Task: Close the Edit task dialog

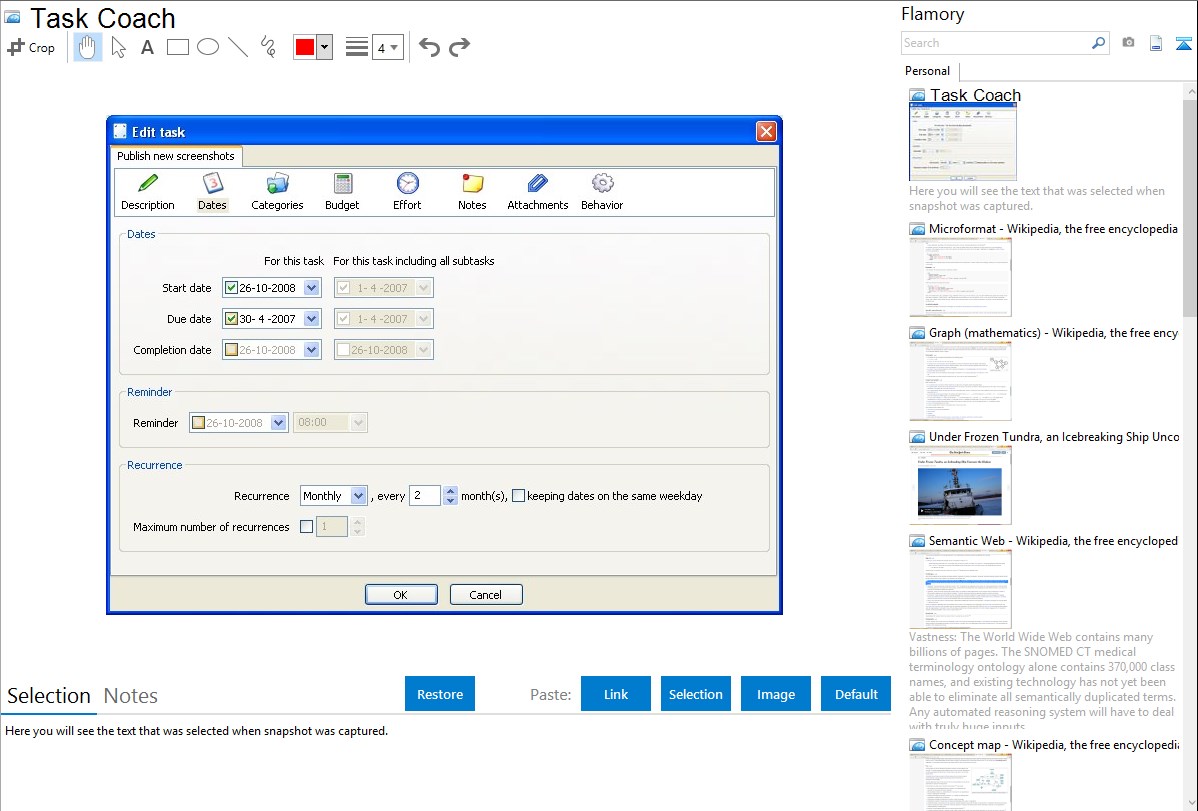Action: (x=766, y=131)
